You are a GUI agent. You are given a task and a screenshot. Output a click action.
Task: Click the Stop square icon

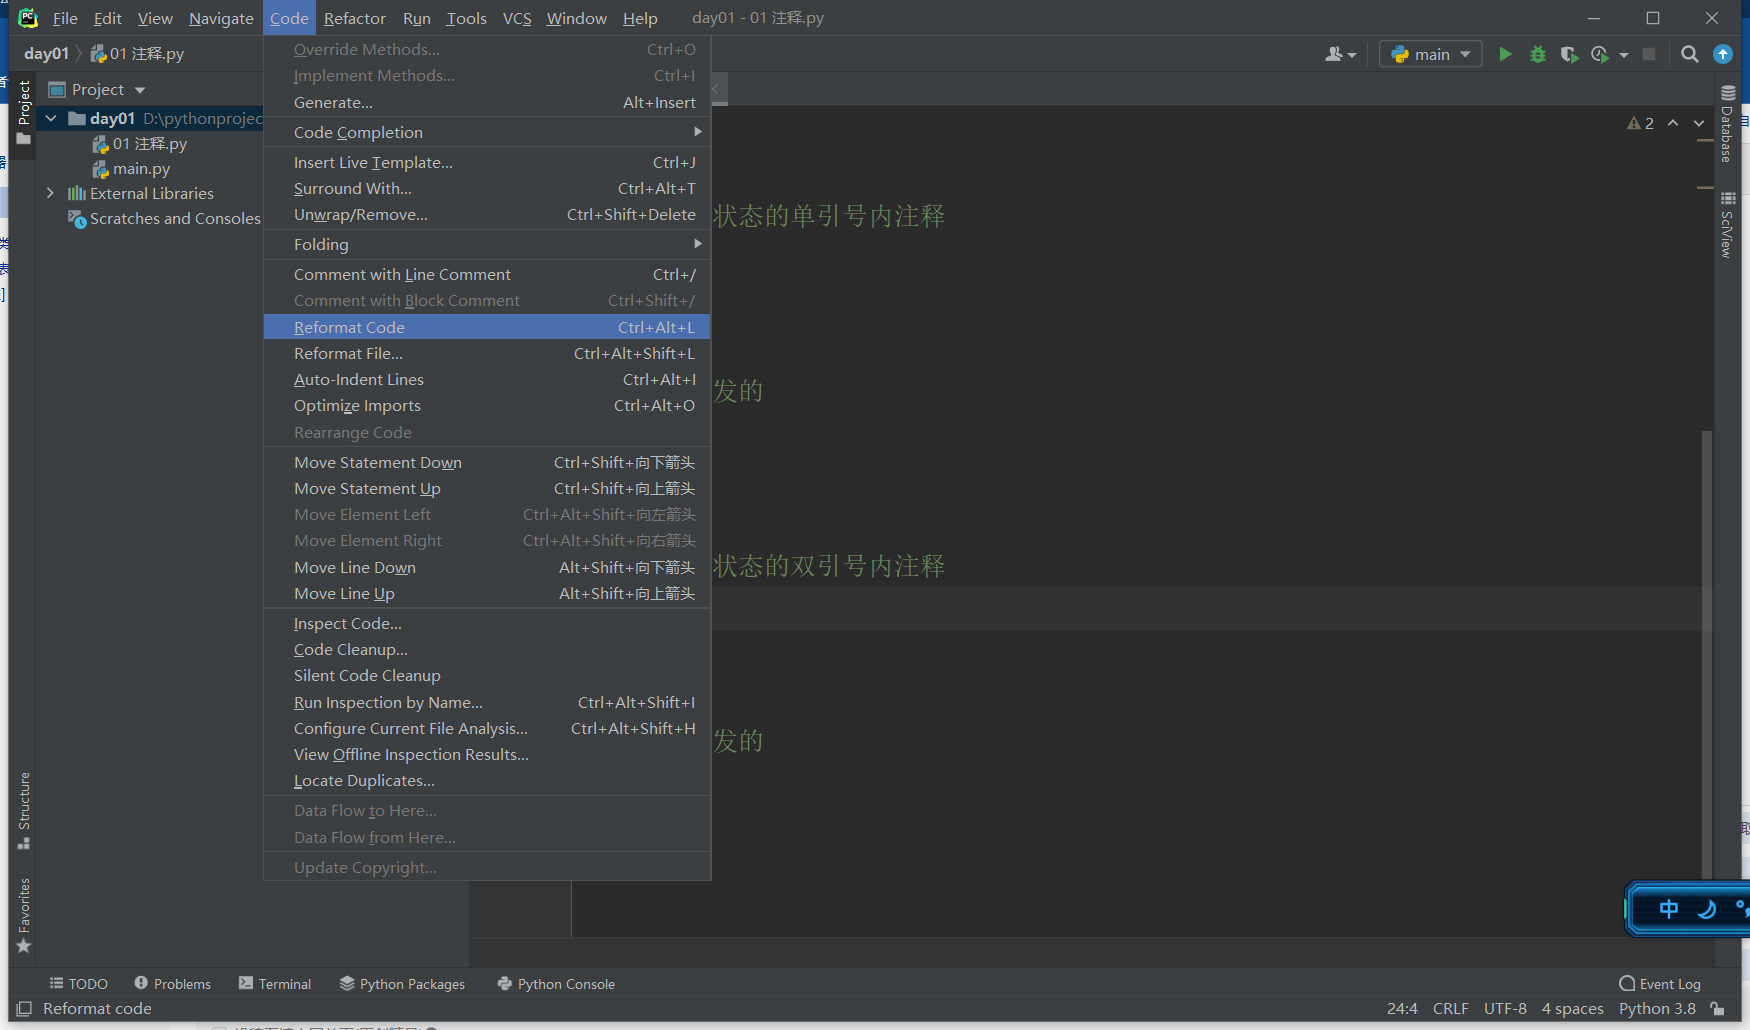coord(1649,54)
